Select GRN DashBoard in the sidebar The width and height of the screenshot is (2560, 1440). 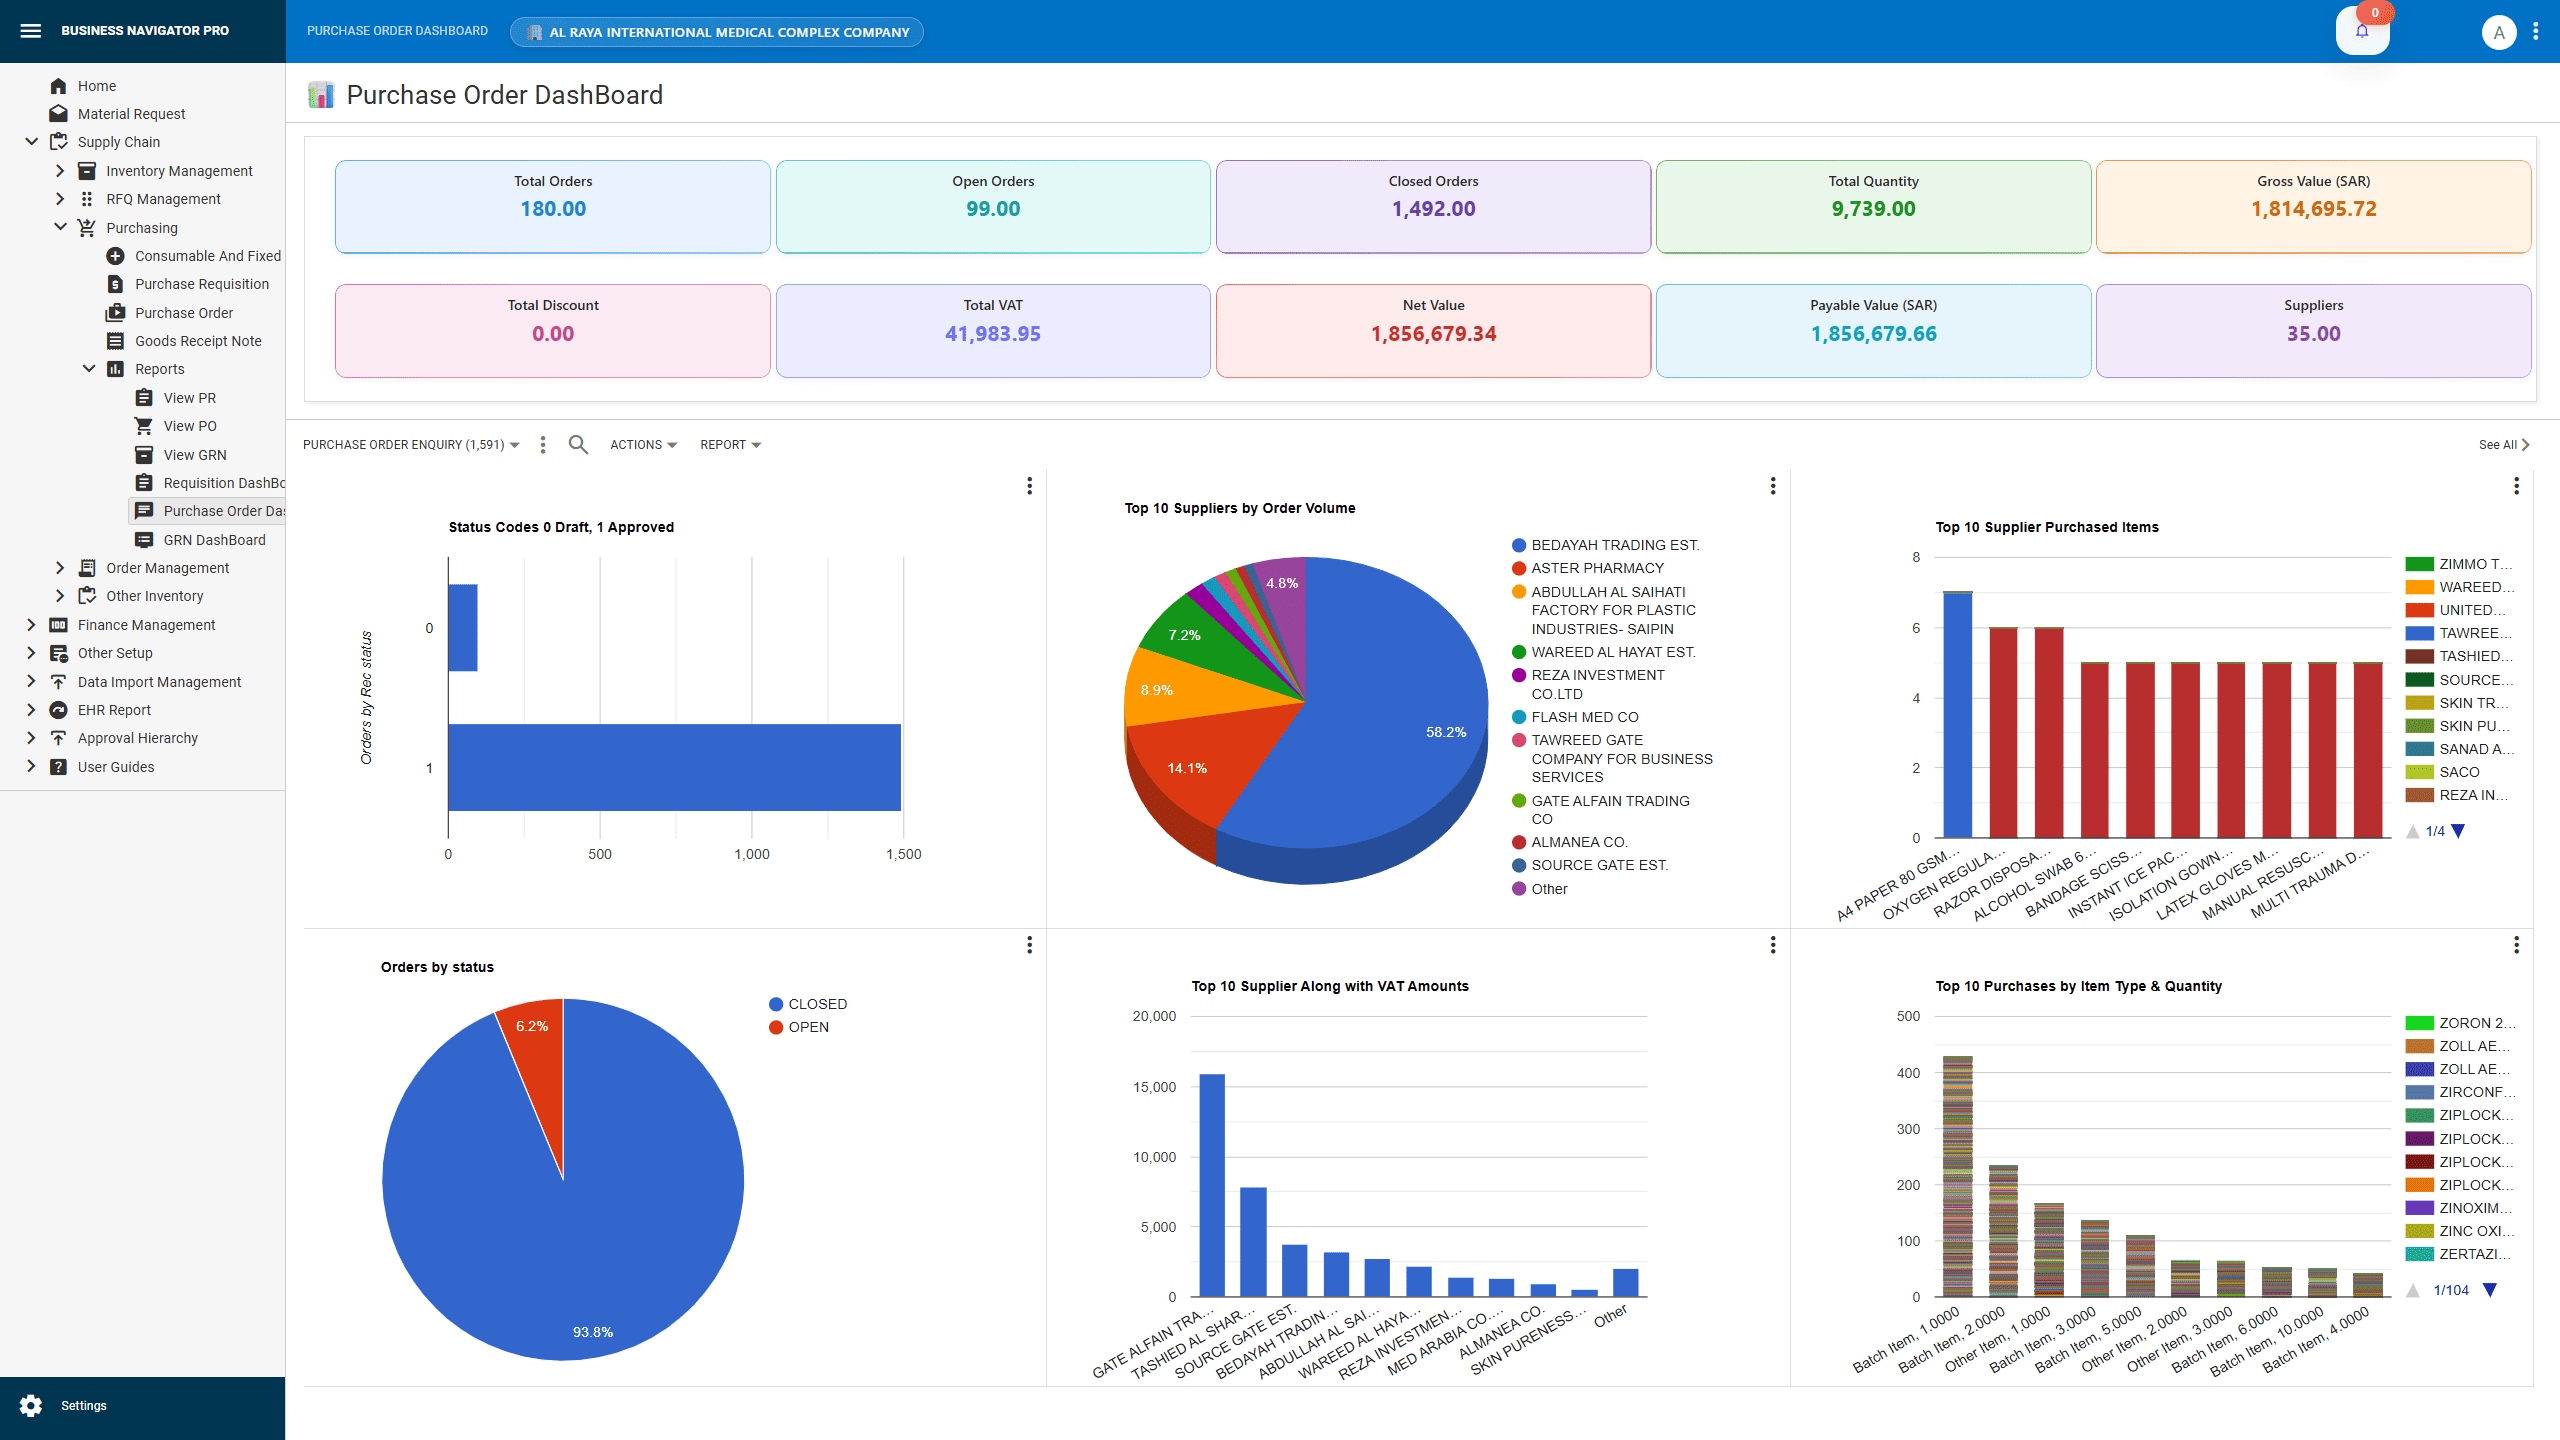pyautogui.click(x=213, y=539)
